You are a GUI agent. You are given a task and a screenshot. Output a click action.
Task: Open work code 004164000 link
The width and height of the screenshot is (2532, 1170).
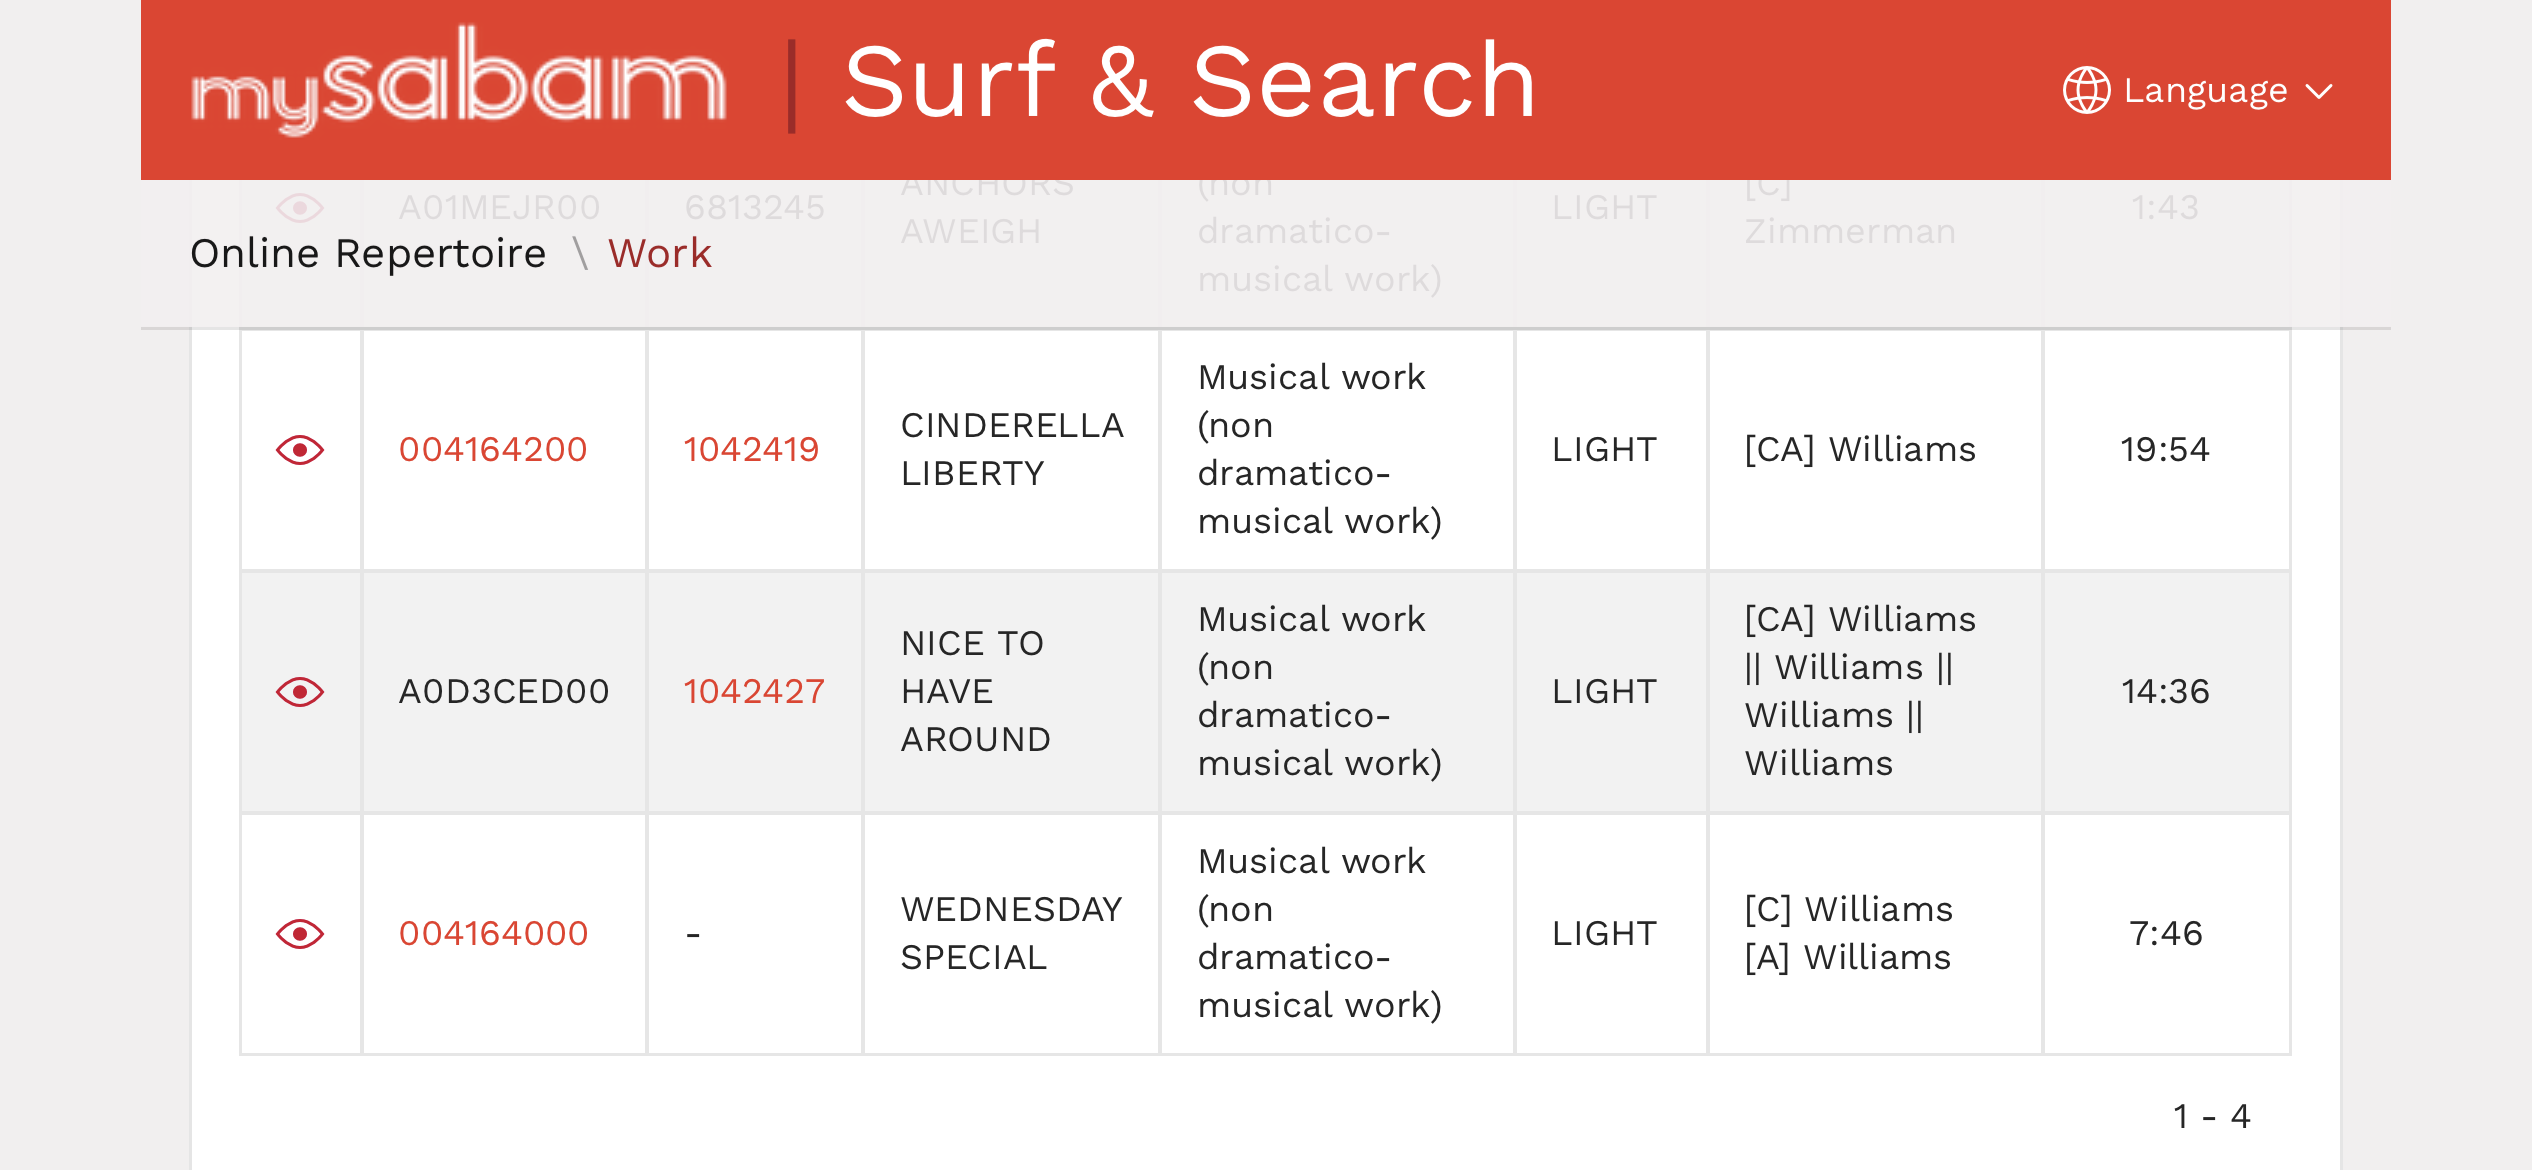(493, 934)
